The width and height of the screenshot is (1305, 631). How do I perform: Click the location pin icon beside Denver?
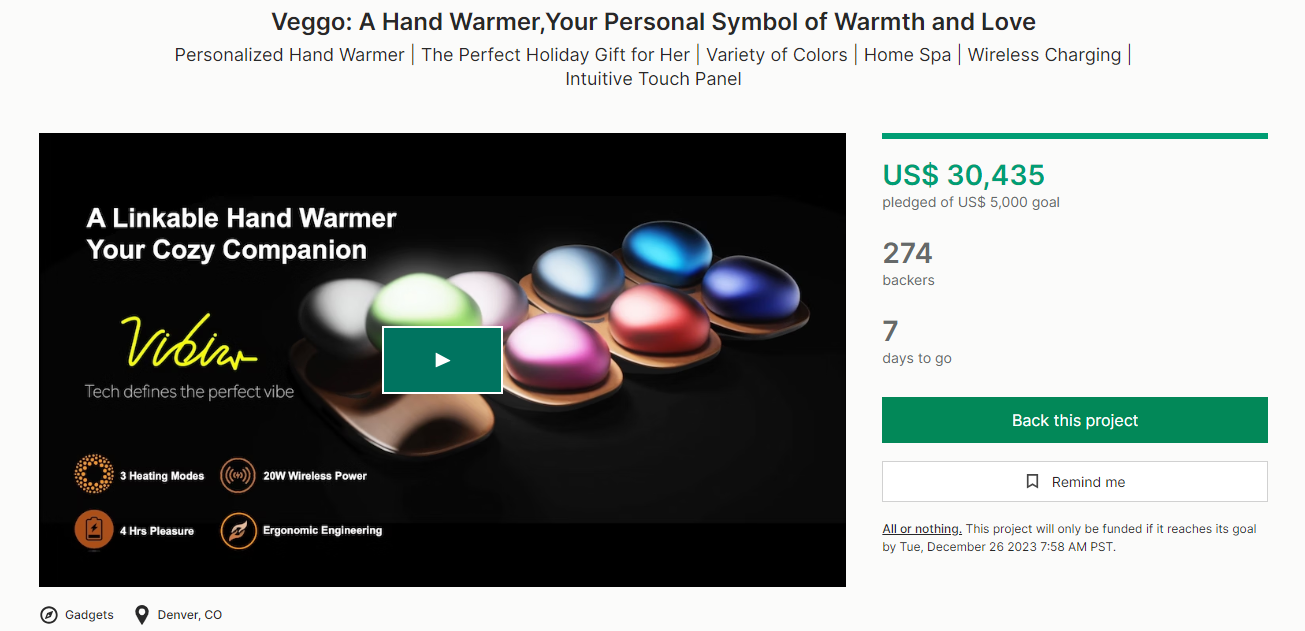[x=142, y=615]
